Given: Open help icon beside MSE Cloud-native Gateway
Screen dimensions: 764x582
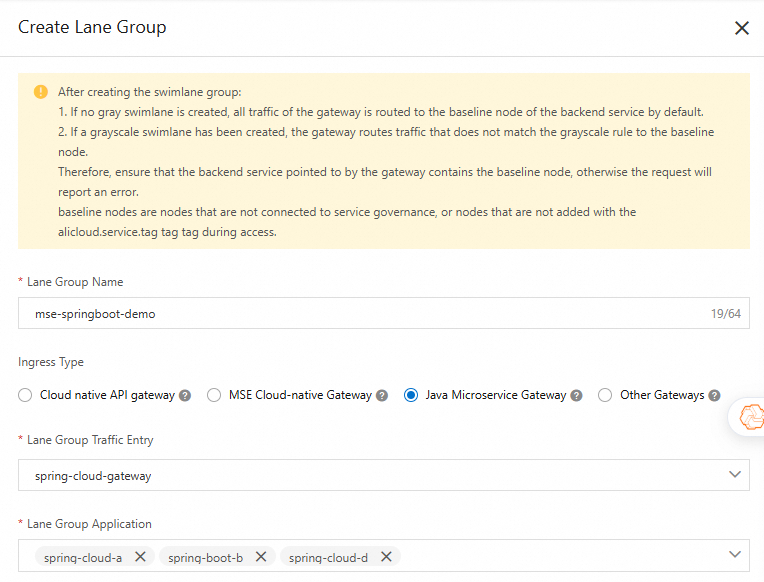Looking at the screenshot, I should pos(382,395).
